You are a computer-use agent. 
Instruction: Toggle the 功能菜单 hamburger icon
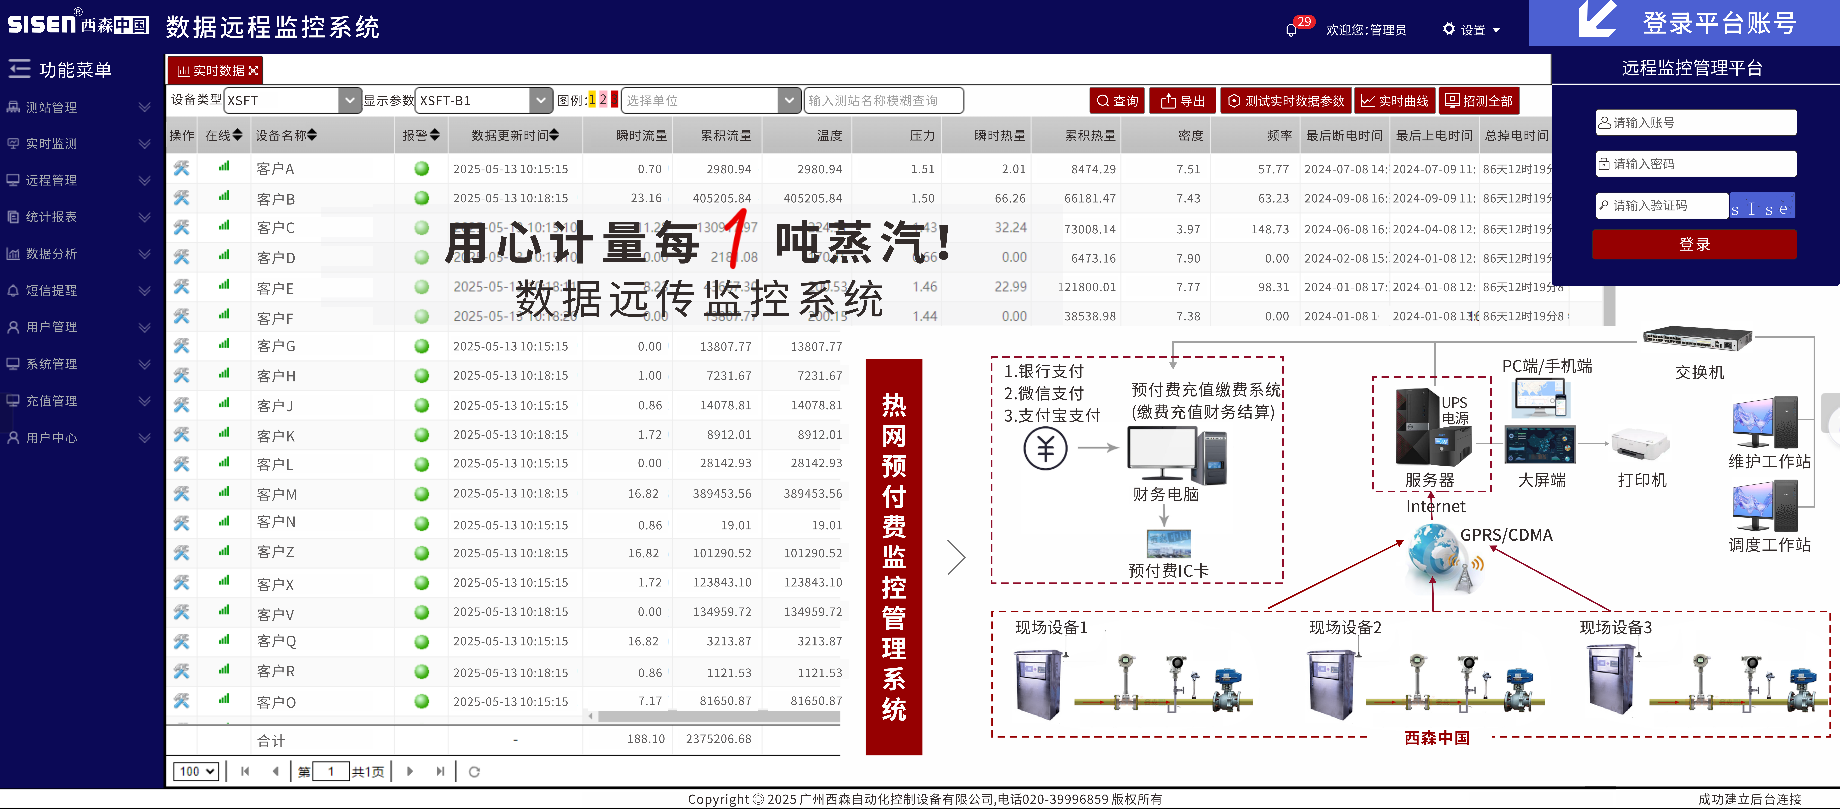tap(19, 69)
